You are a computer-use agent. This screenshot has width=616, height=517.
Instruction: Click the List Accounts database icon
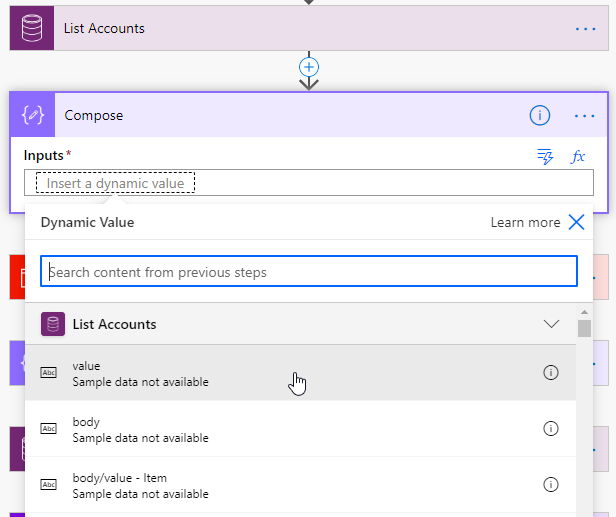[x=32, y=28]
